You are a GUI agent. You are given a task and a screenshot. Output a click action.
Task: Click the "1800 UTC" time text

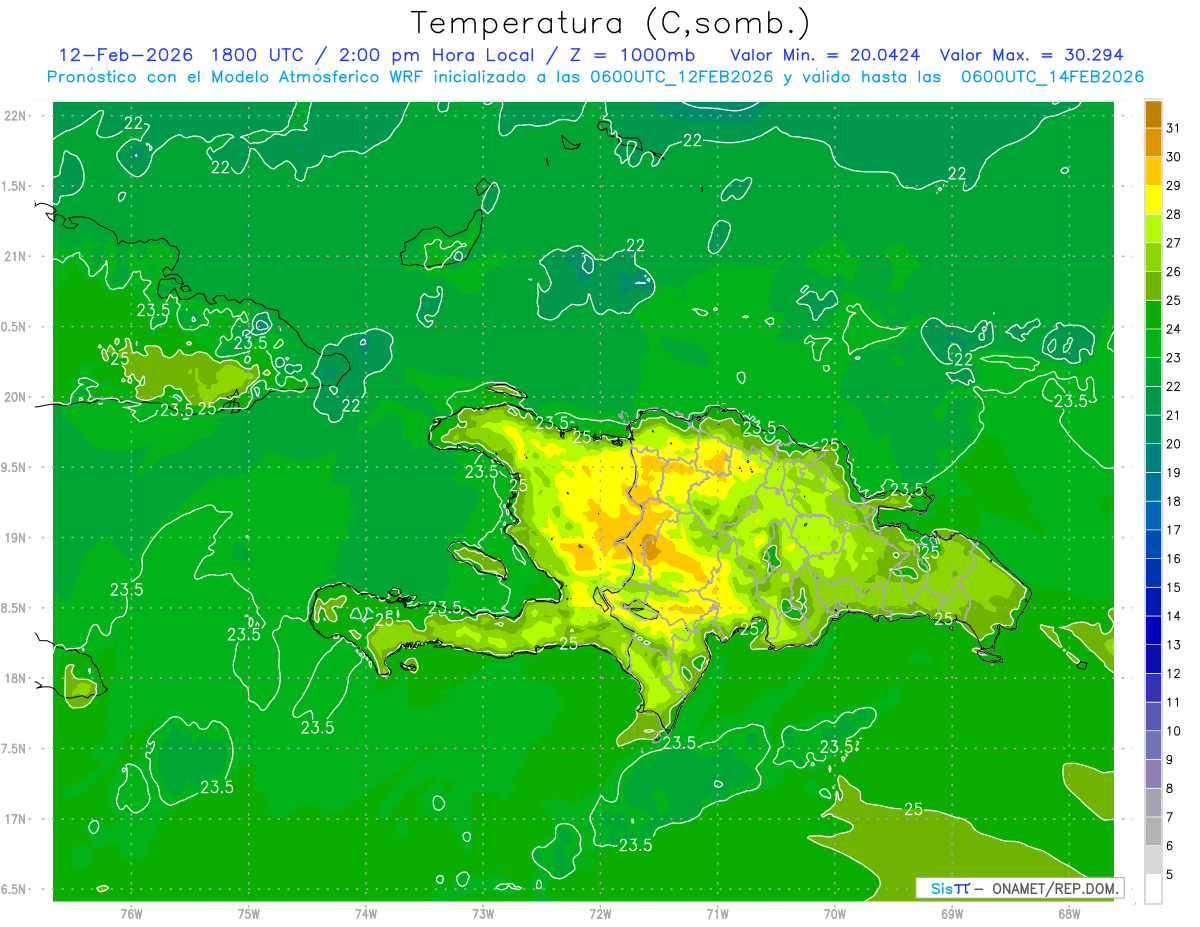click(x=258, y=55)
